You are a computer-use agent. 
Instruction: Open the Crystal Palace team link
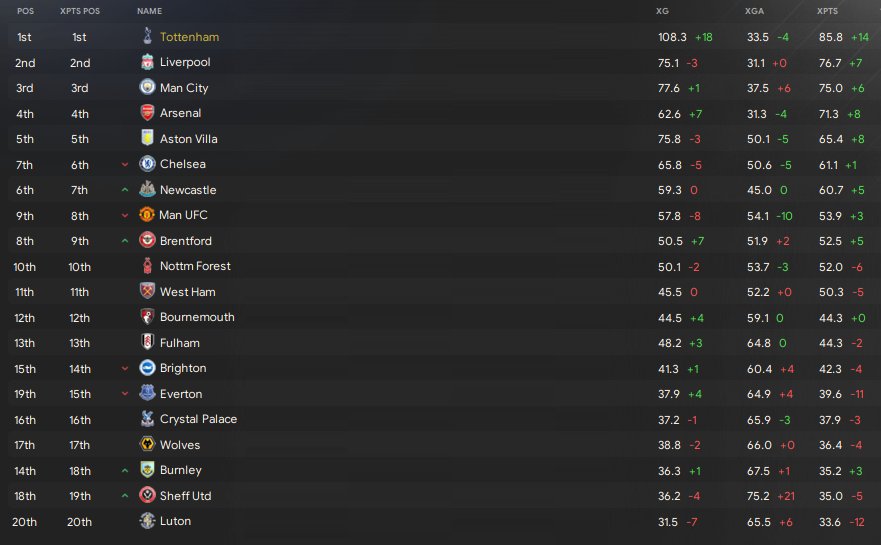(198, 419)
